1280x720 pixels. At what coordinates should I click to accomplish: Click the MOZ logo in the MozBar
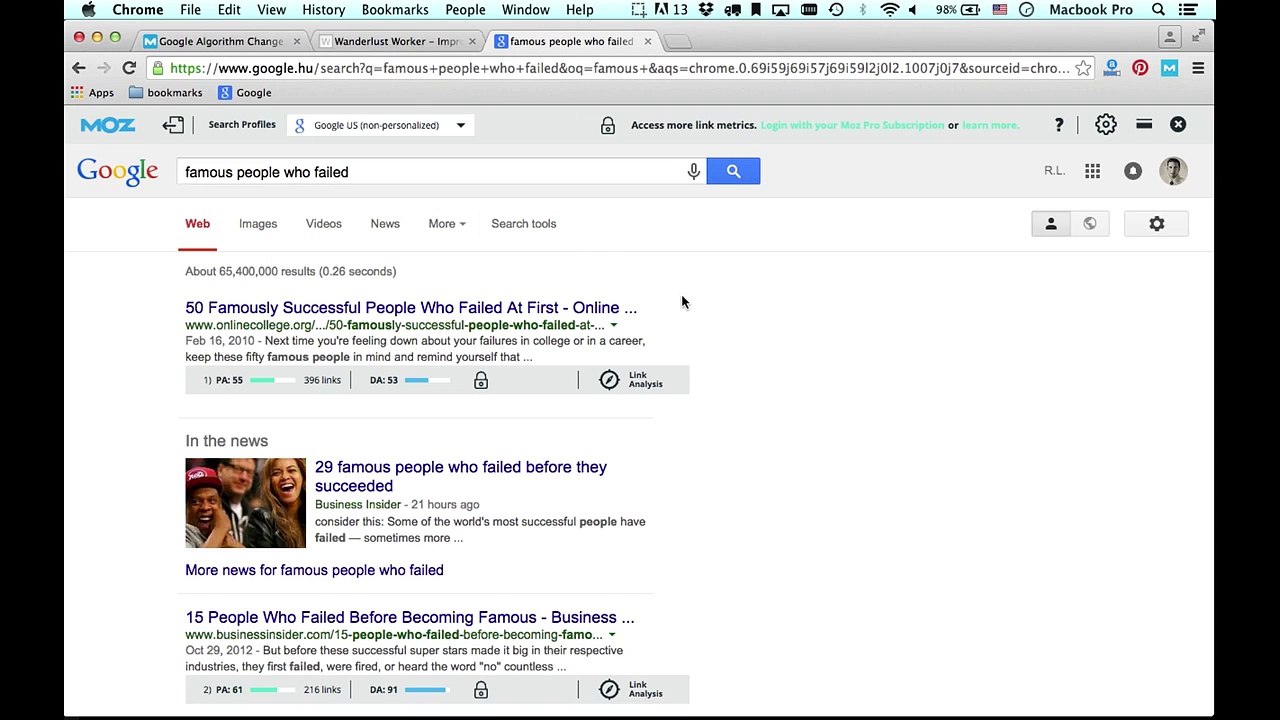108,125
